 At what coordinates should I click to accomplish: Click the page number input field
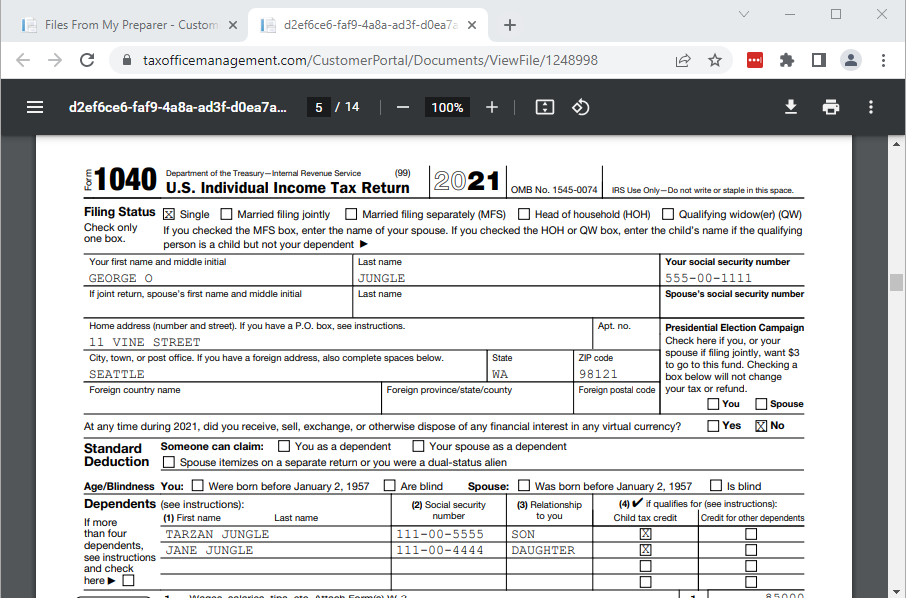(x=318, y=107)
